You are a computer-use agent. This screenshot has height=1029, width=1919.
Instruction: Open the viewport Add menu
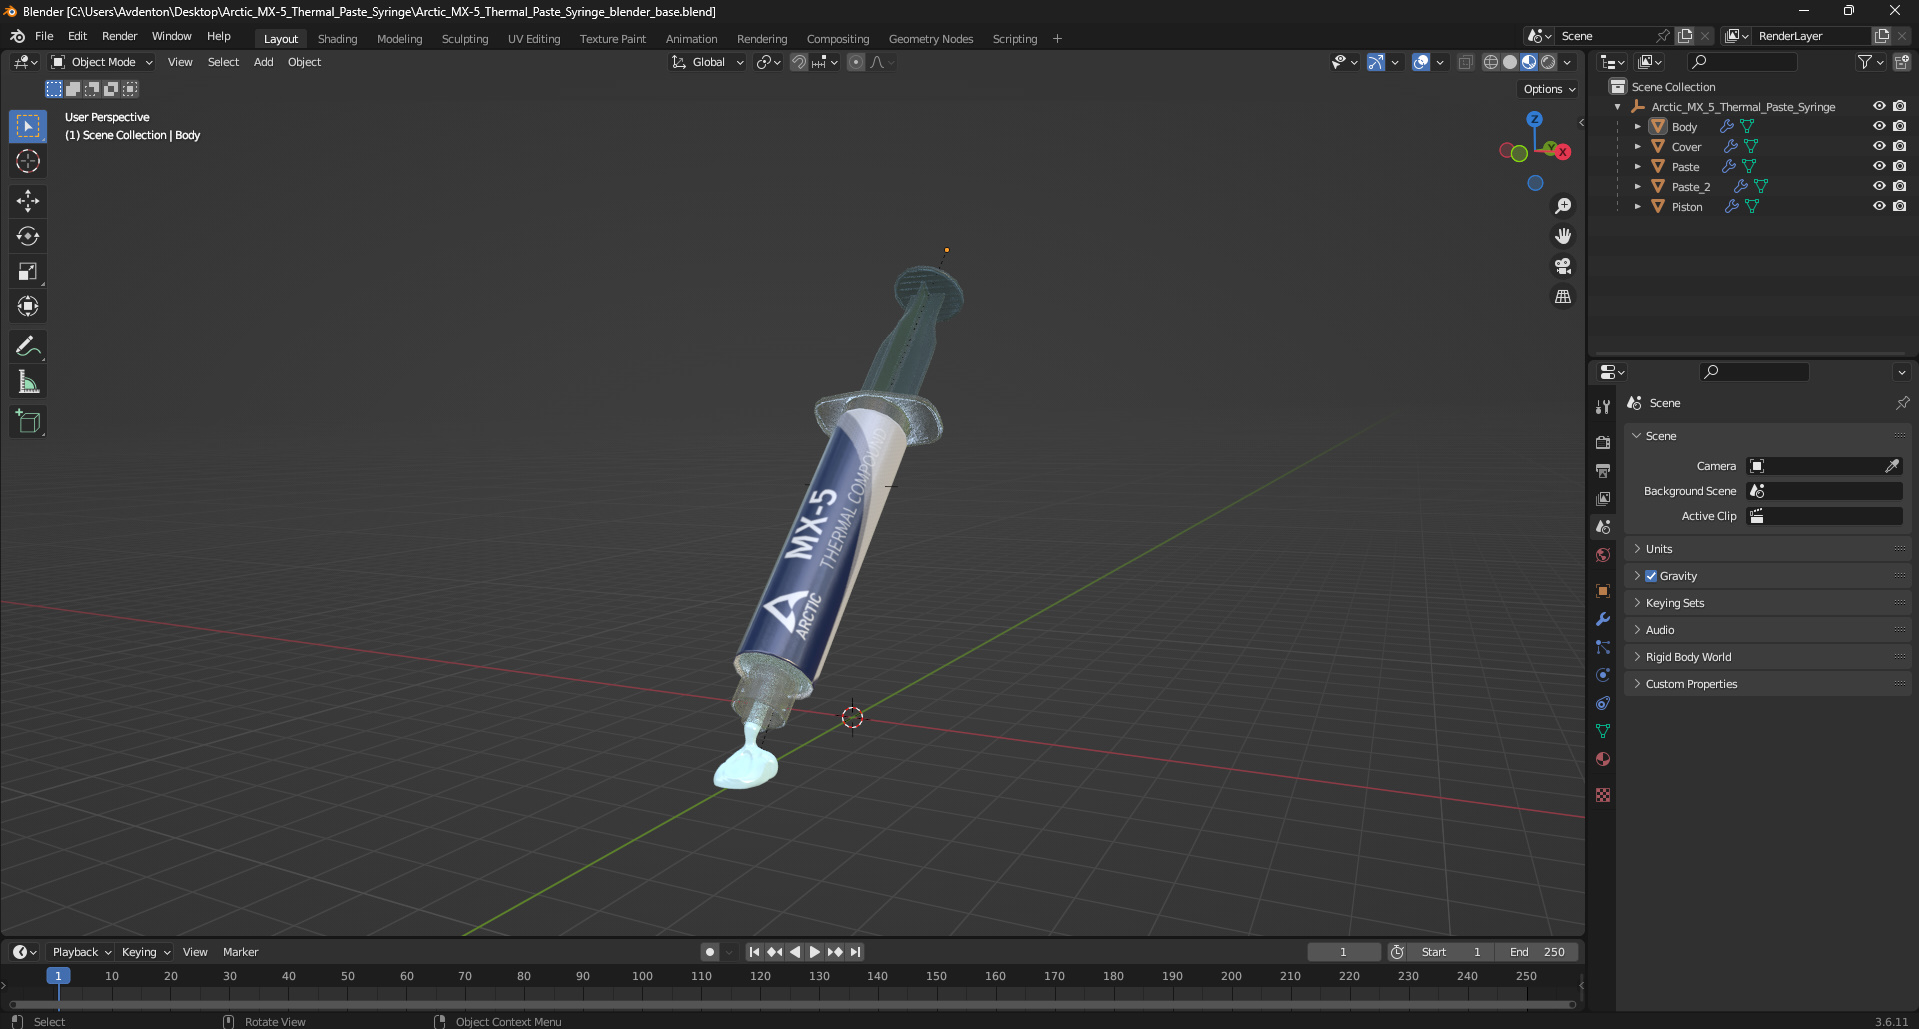click(x=263, y=62)
